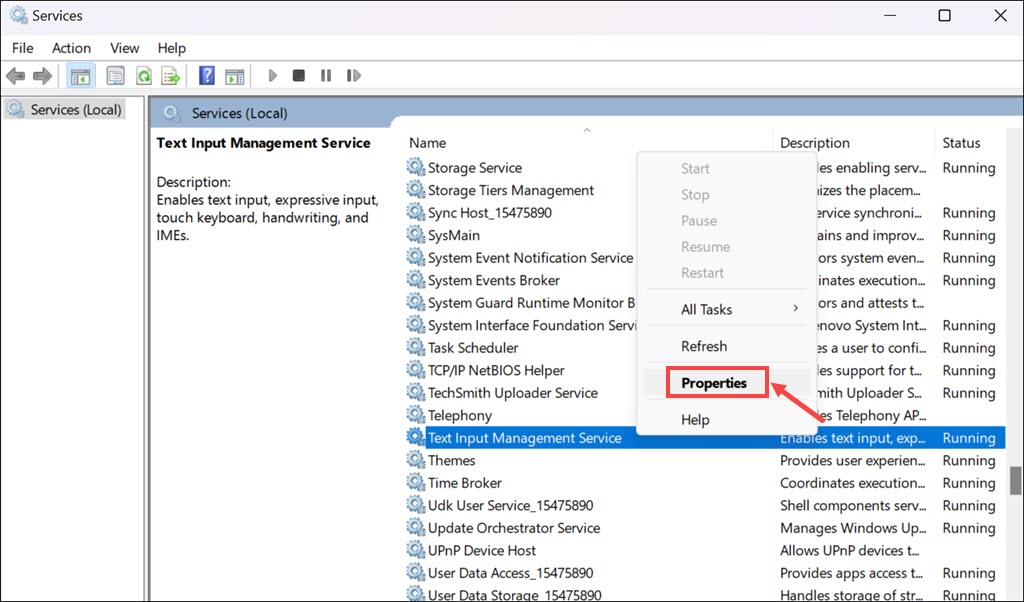The width and height of the screenshot is (1024, 602).
Task: Click the Refresh icon on the toolbar
Action: coord(143,75)
